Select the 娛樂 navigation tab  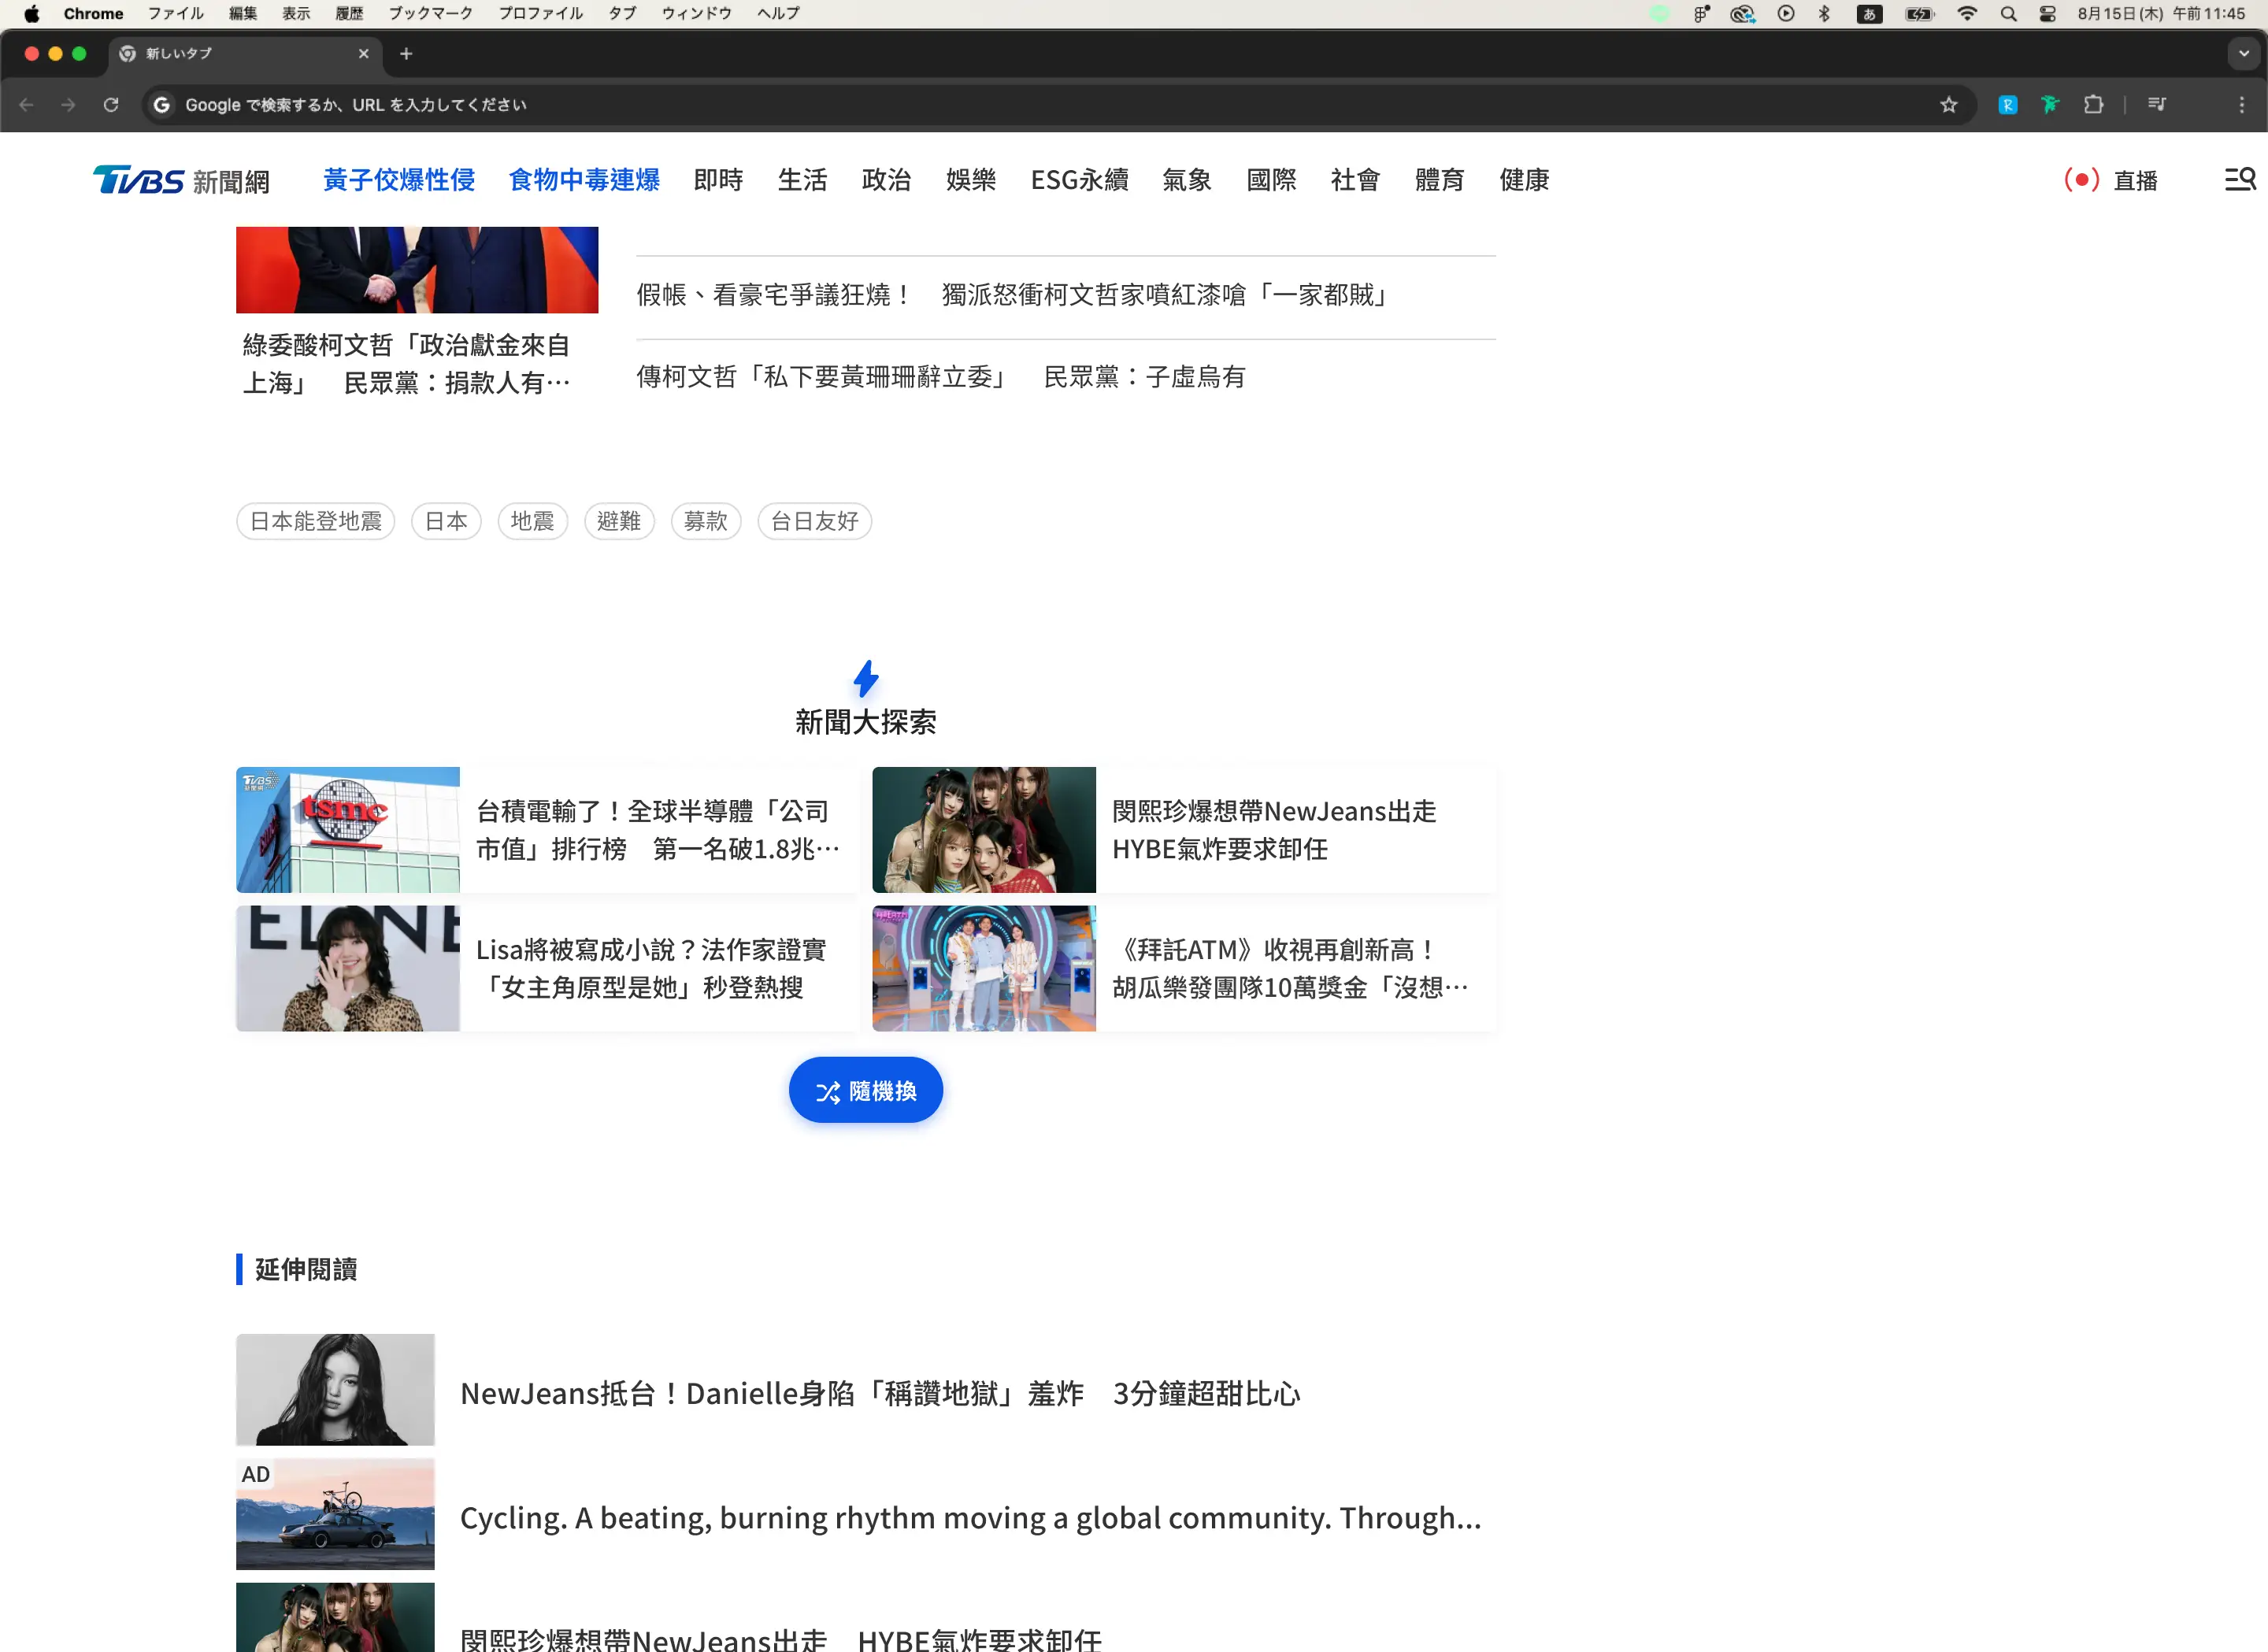coord(970,180)
